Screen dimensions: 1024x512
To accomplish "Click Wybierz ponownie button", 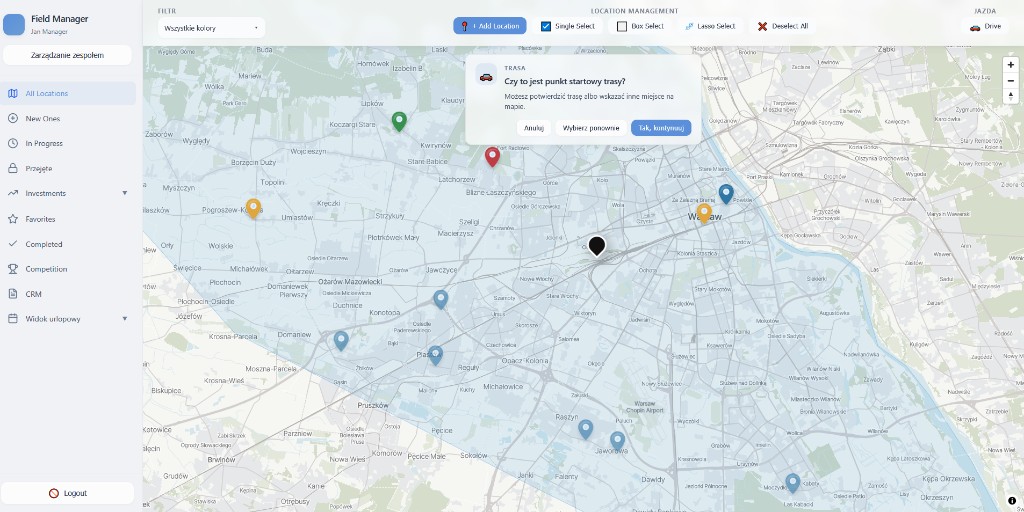I will point(590,128).
